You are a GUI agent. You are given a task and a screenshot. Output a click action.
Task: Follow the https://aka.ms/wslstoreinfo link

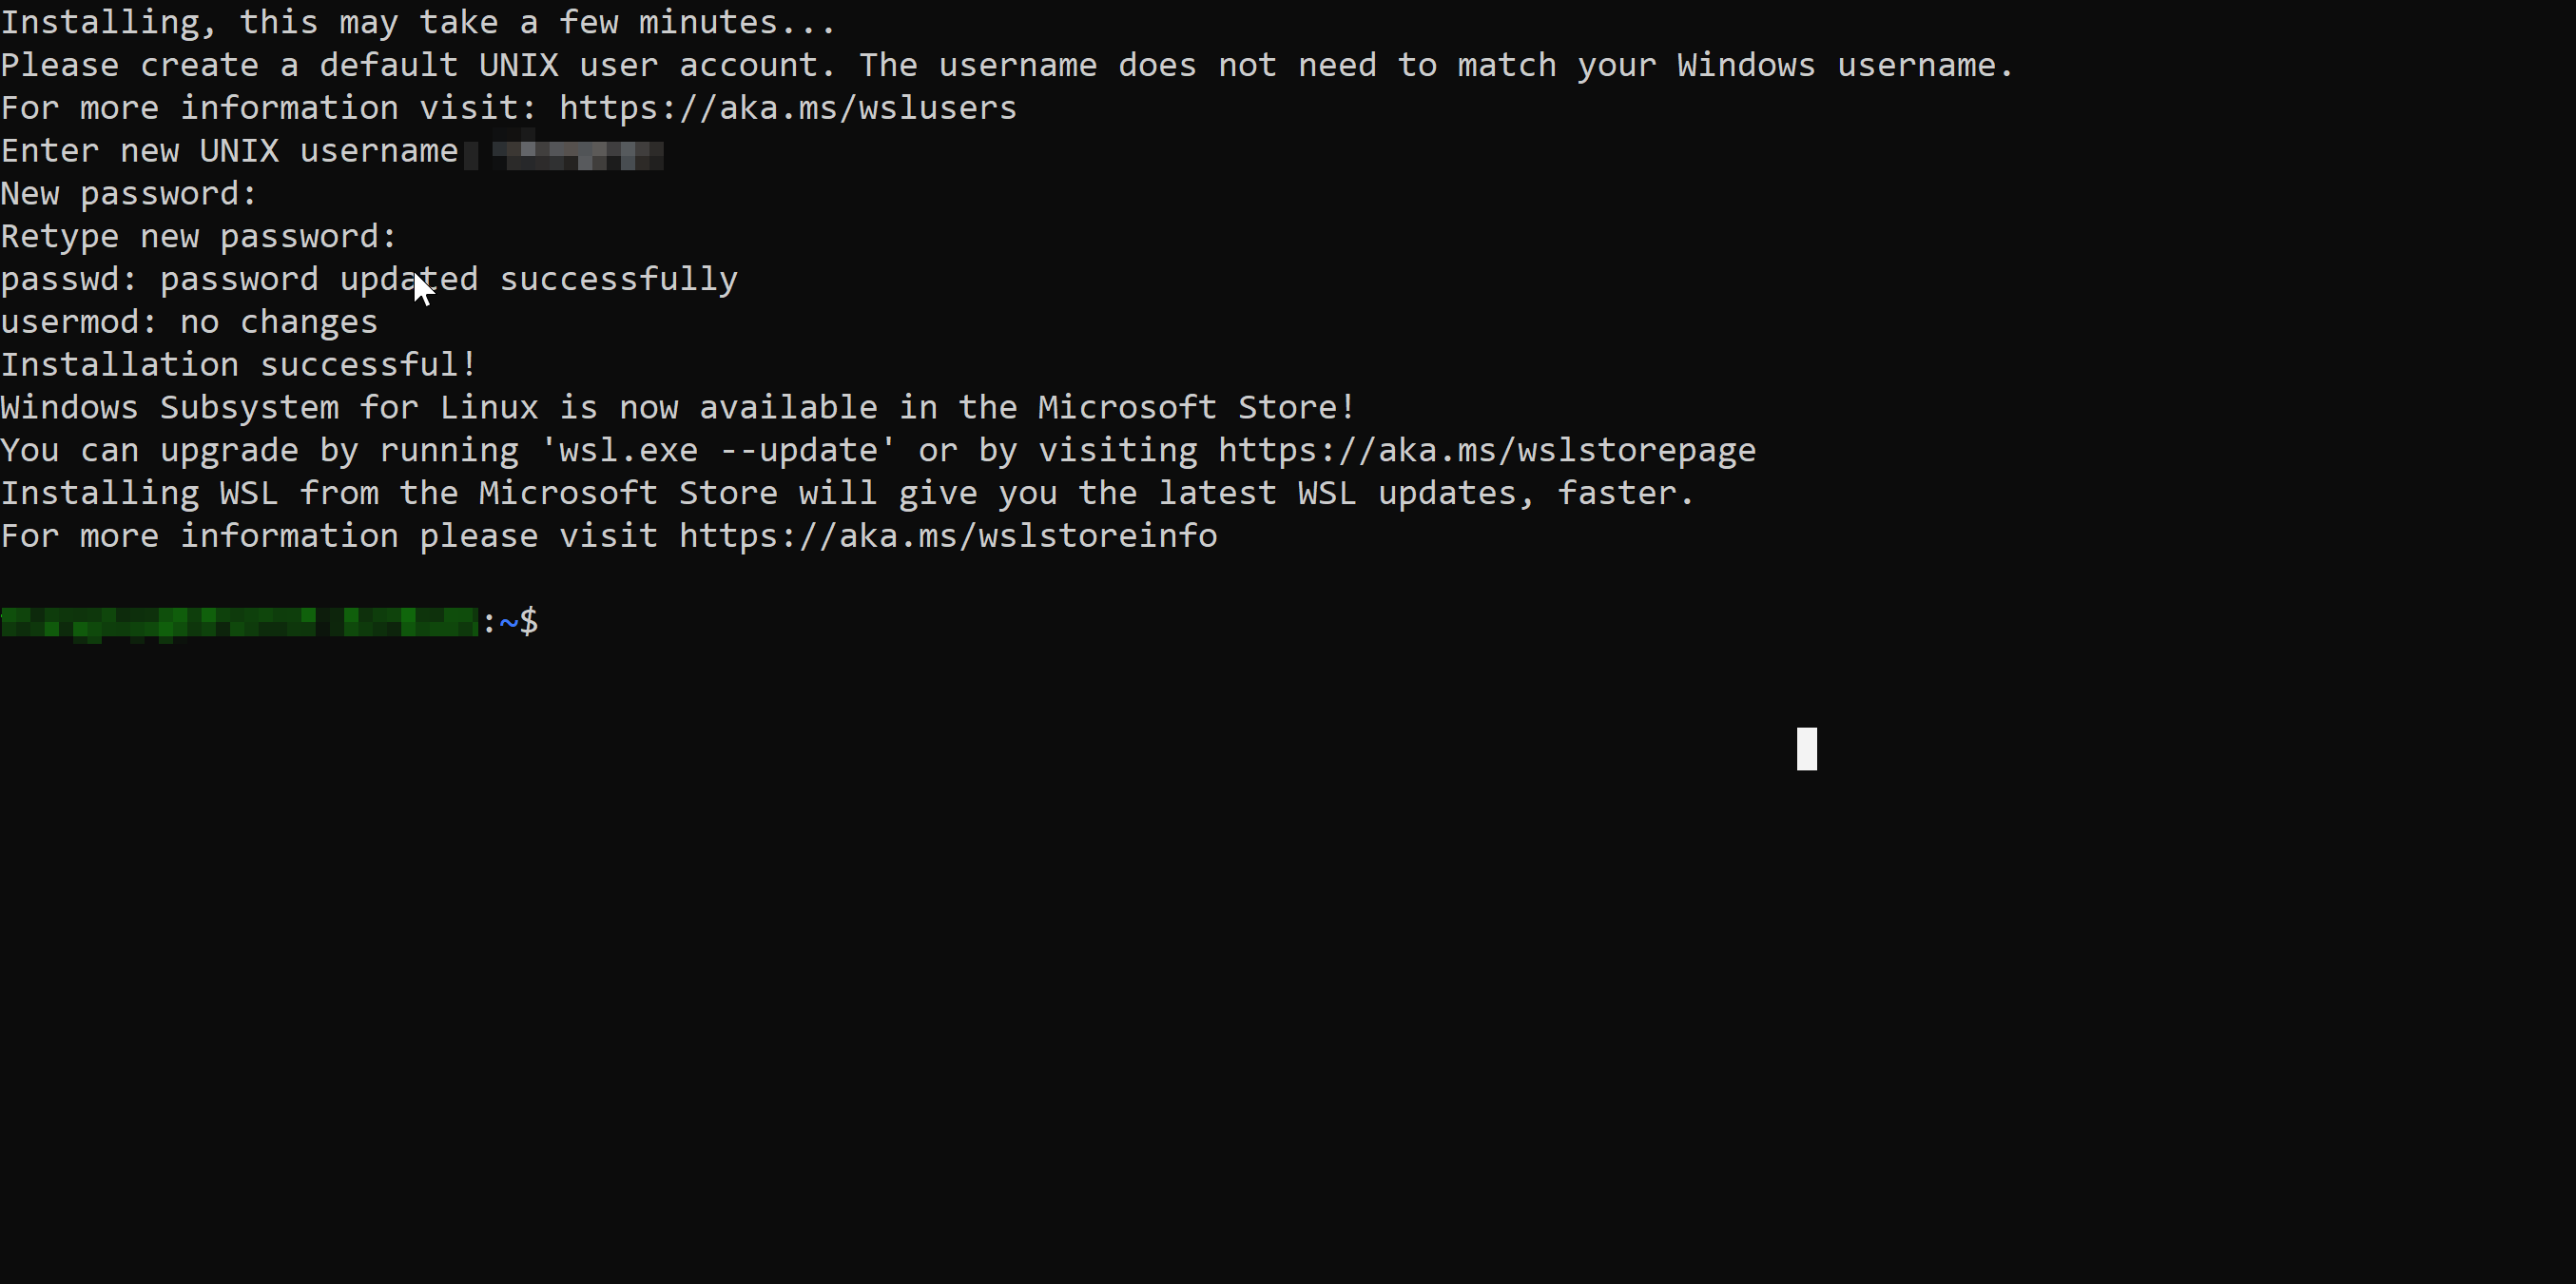(948, 536)
